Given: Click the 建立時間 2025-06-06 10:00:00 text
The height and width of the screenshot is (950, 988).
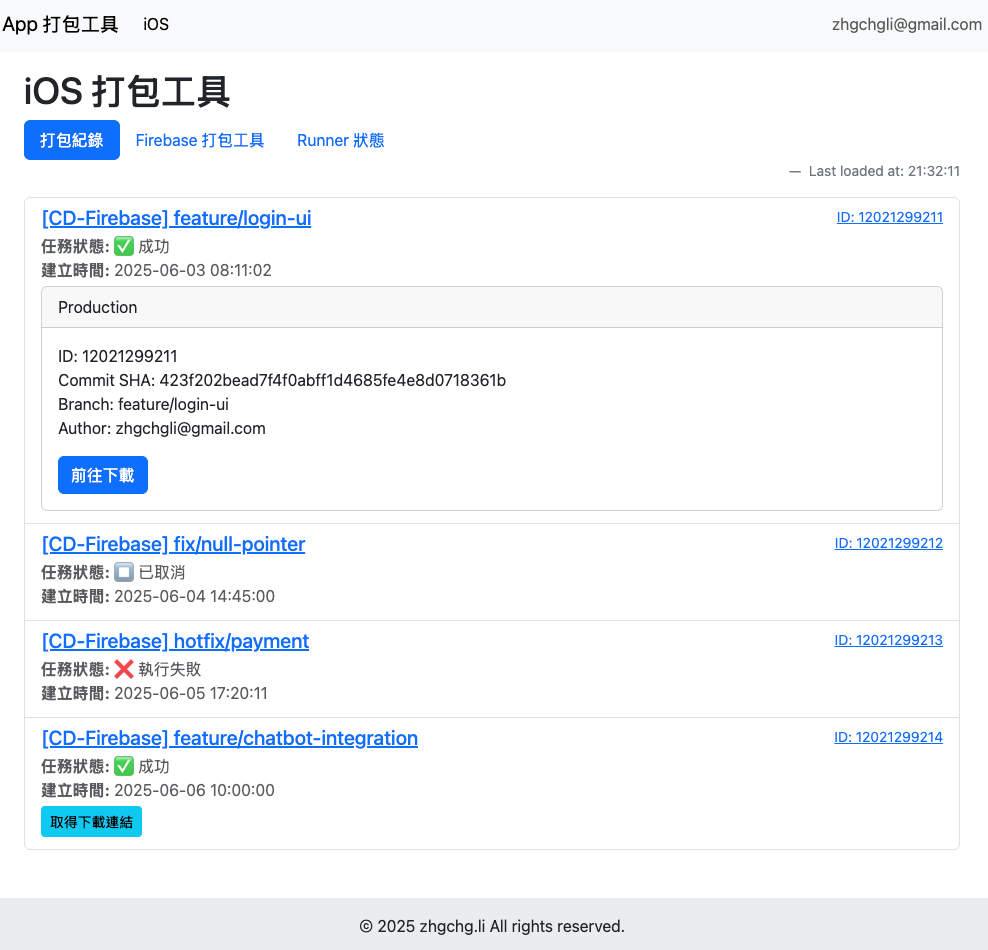Looking at the screenshot, I should pos(158,790).
